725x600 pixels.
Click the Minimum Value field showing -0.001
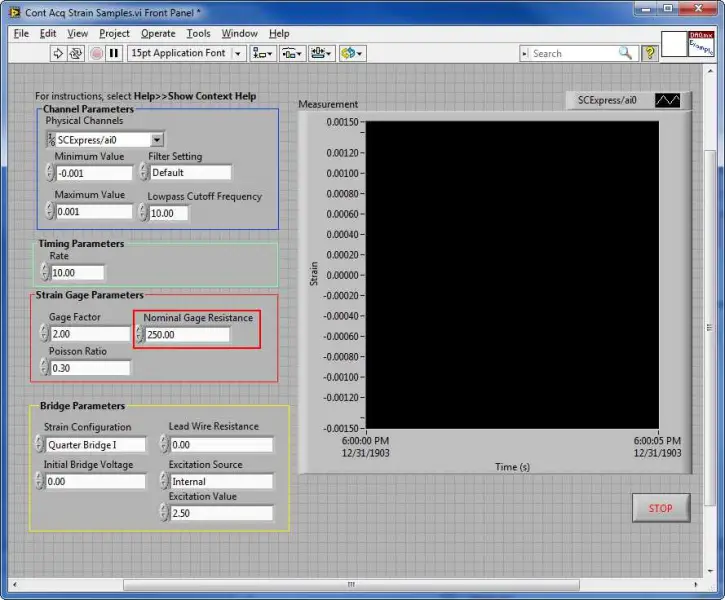pos(94,173)
